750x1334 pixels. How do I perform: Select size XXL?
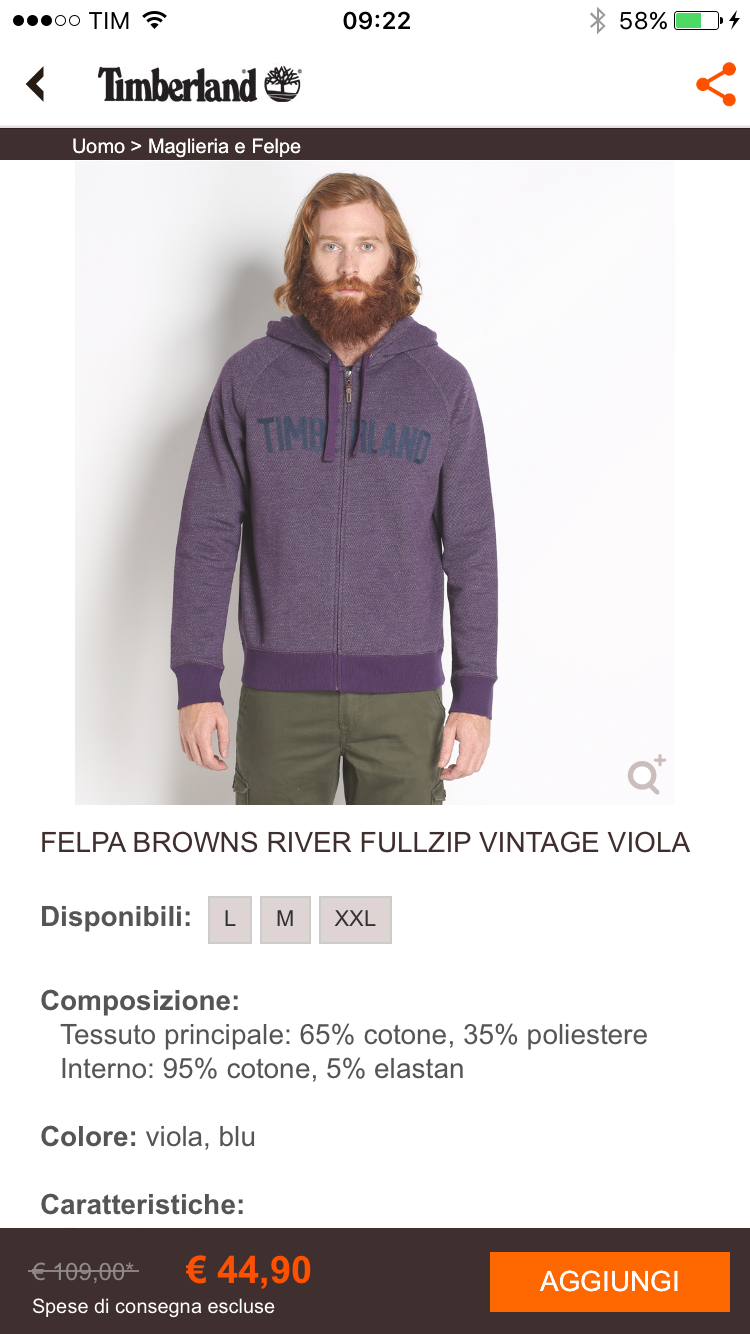pos(355,919)
